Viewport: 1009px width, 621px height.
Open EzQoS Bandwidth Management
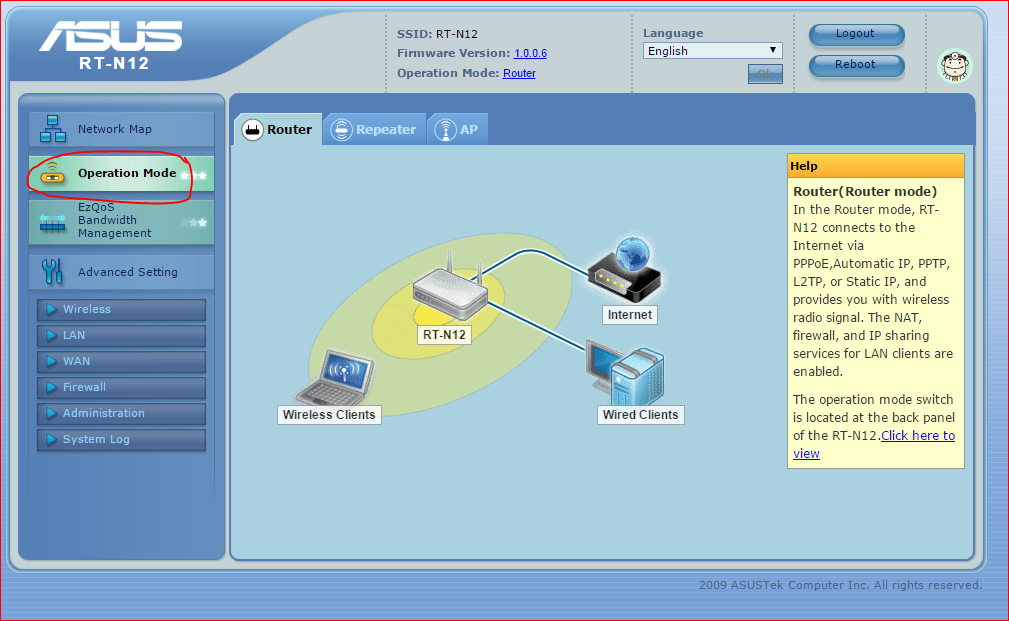pos(122,221)
